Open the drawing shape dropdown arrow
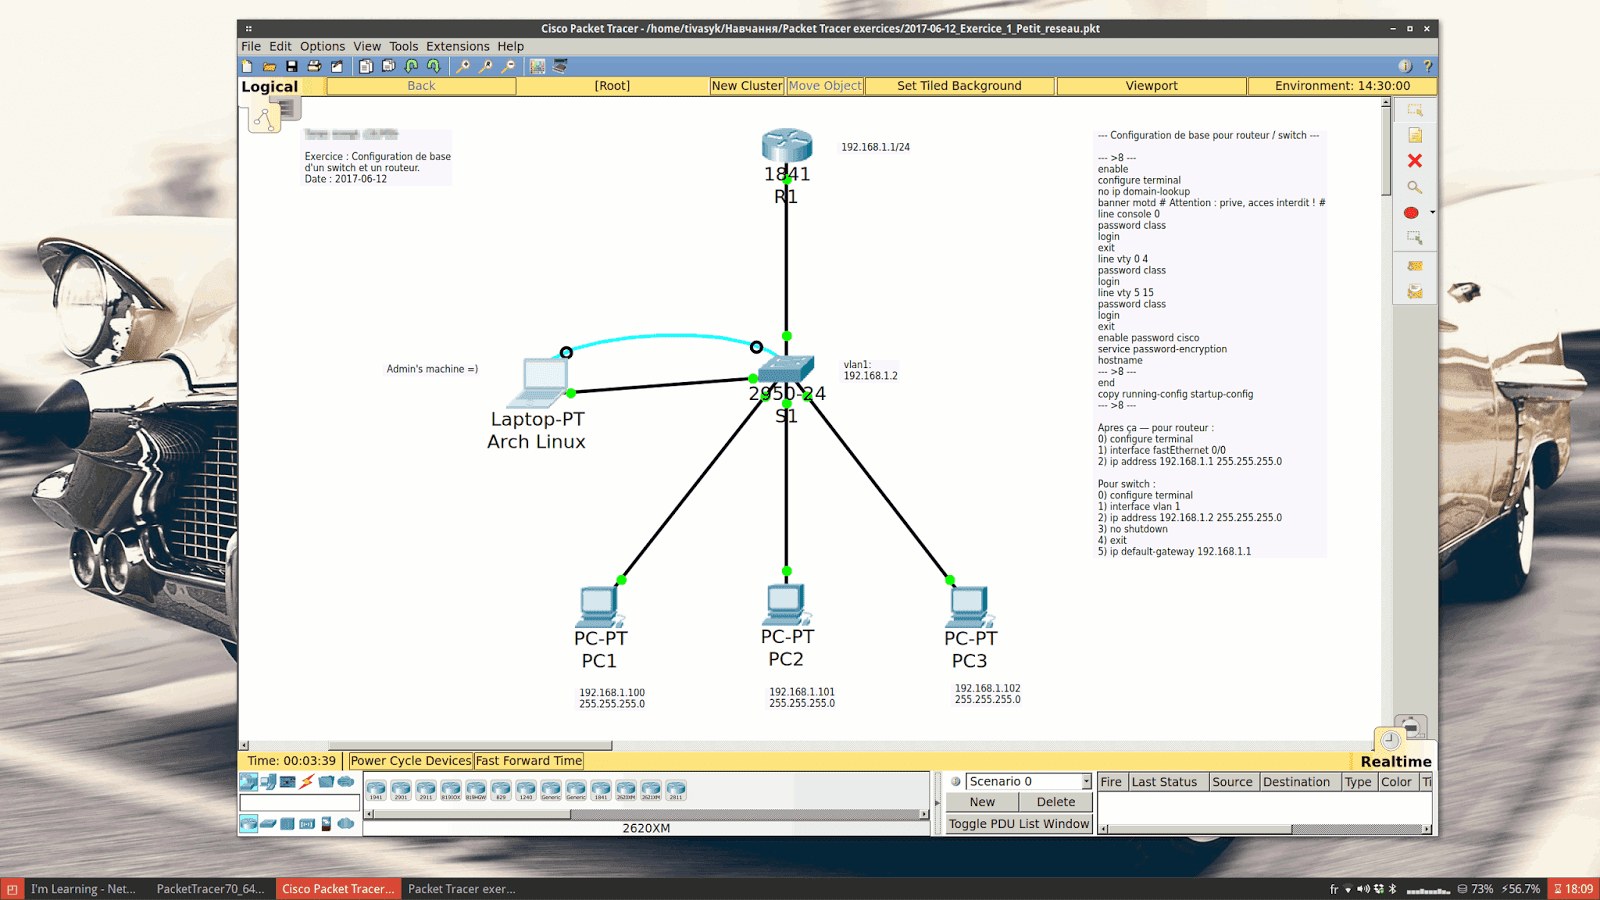The height and width of the screenshot is (900, 1600). click(x=1432, y=212)
